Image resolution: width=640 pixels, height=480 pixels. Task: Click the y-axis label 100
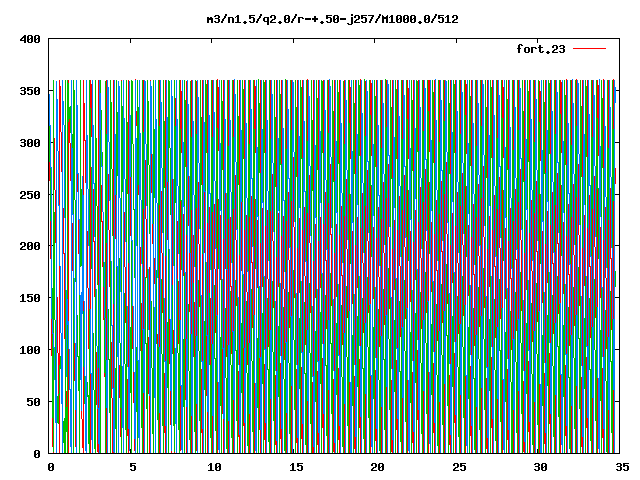[30, 350]
